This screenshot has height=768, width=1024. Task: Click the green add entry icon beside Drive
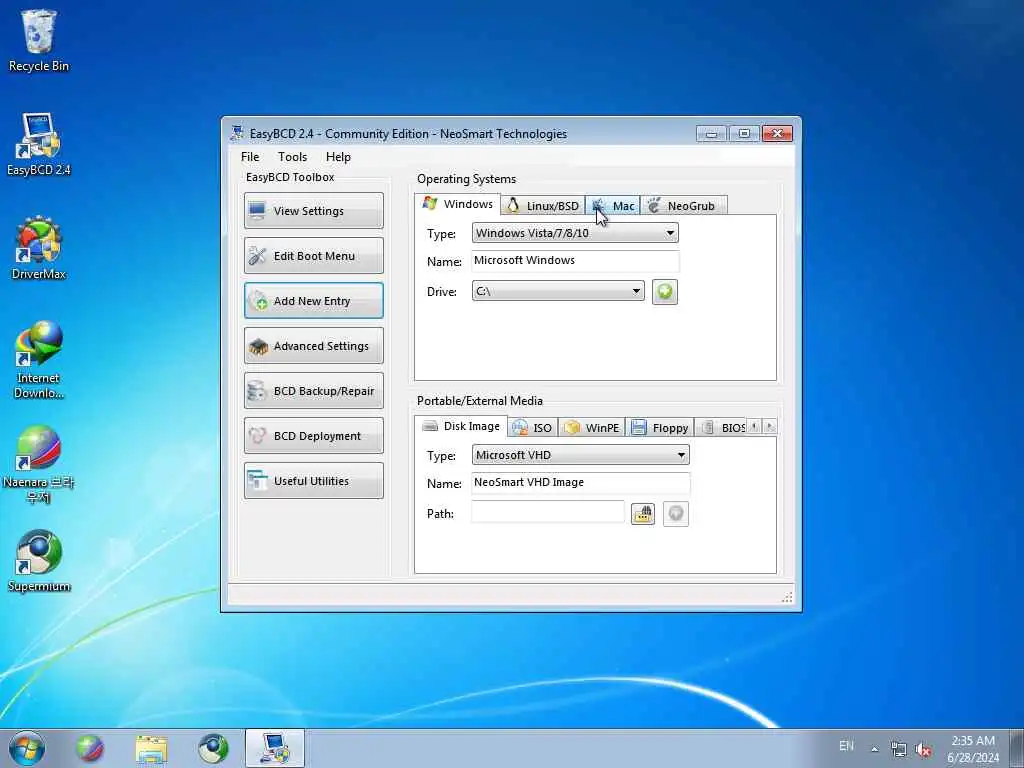[x=665, y=291]
